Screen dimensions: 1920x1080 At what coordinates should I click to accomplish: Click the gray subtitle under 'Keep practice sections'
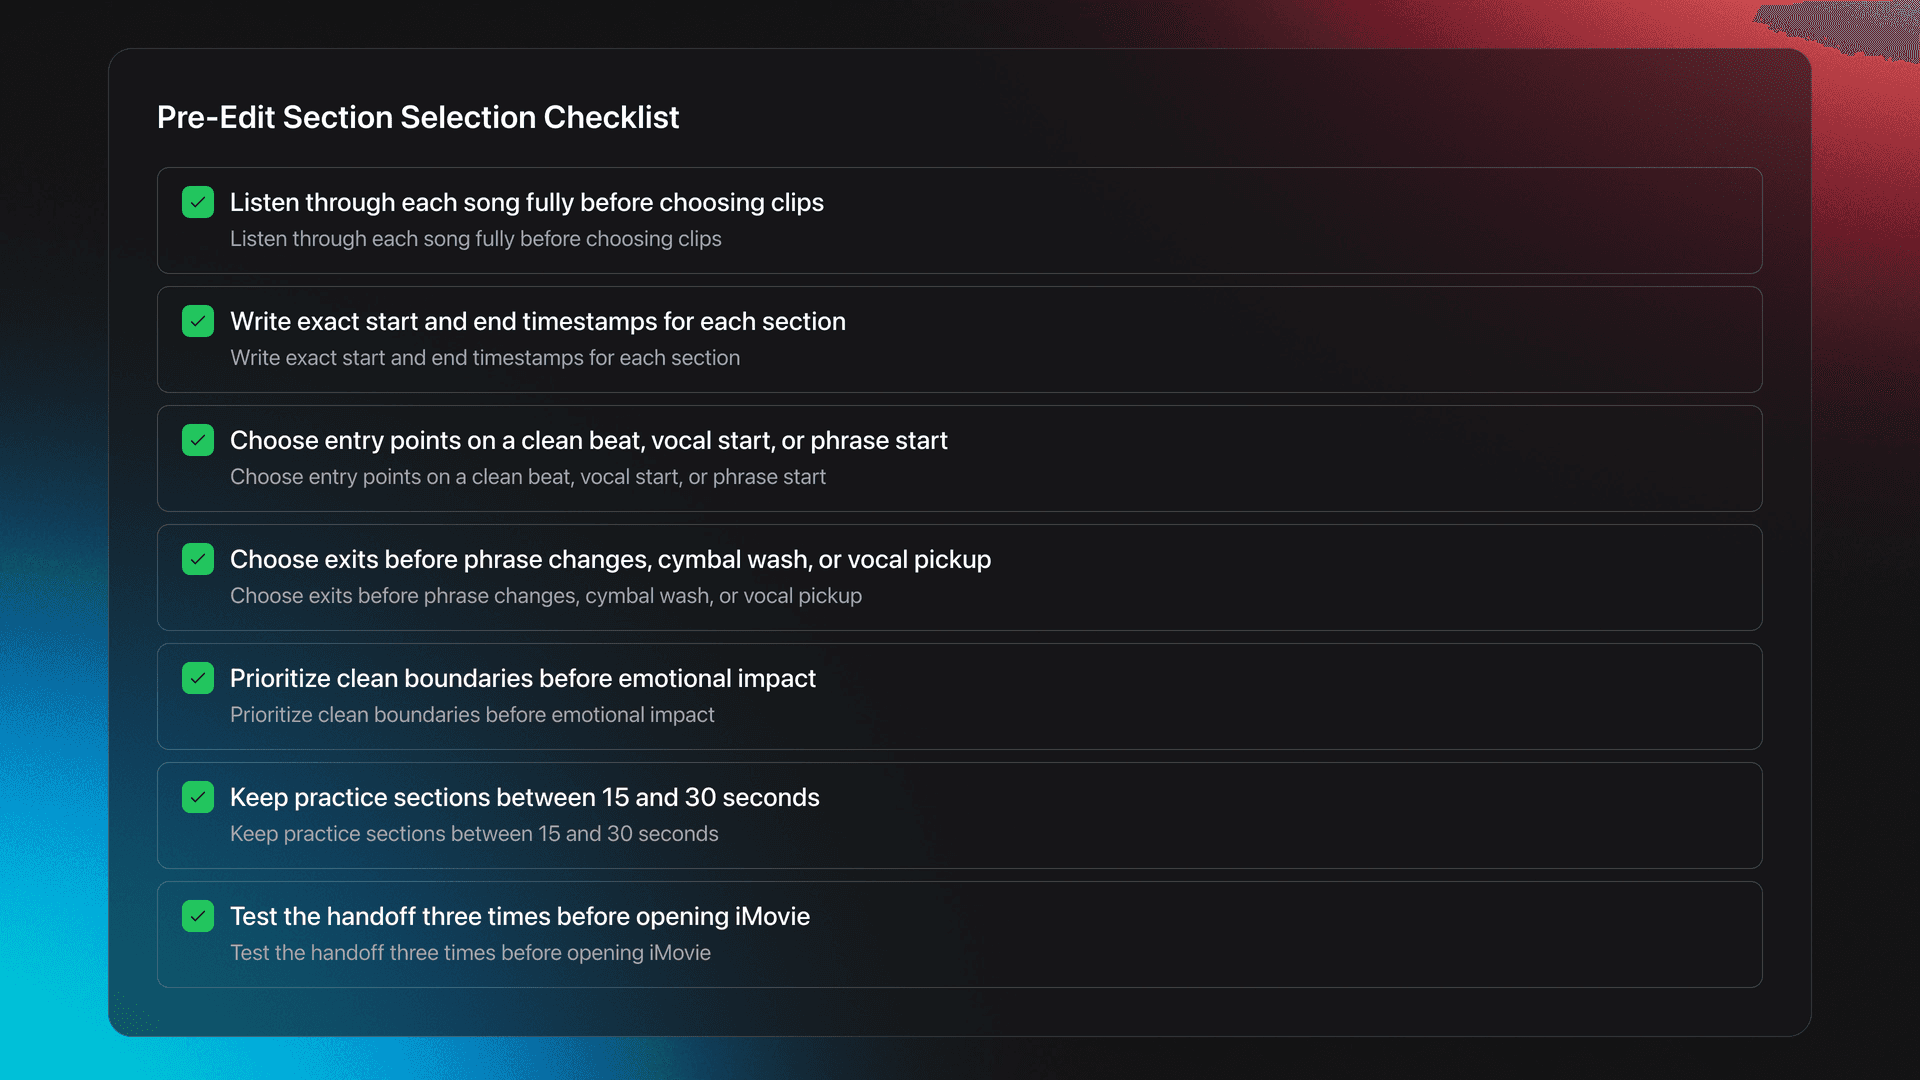(474, 834)
